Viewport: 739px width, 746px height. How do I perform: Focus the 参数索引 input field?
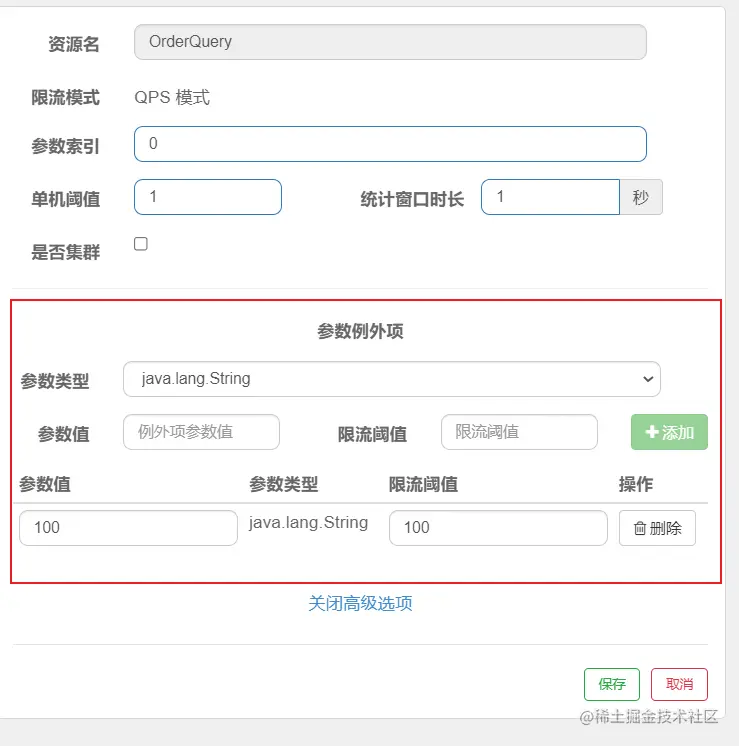point(390,144)
